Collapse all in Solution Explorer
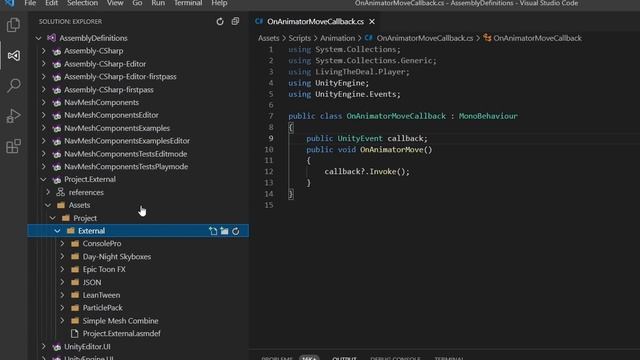The image size is (640, 360). coord(236,21)
